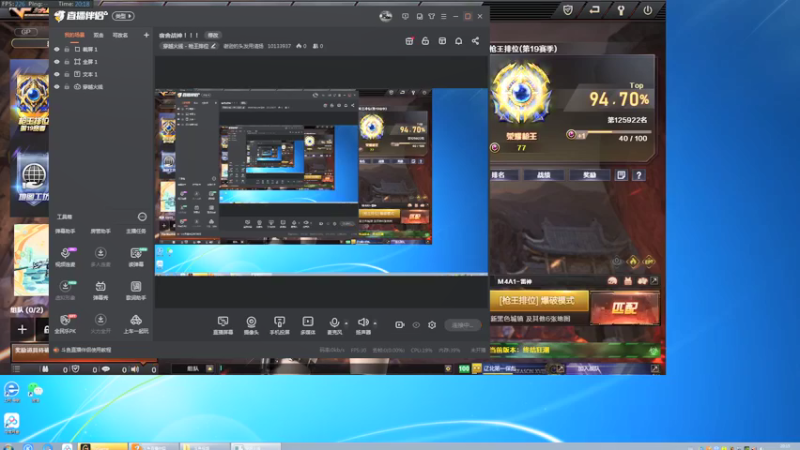This screenshot has height=450, width=800.
Task: Toggle the lock on the 文本 1 layer
Action: [67, 74]
